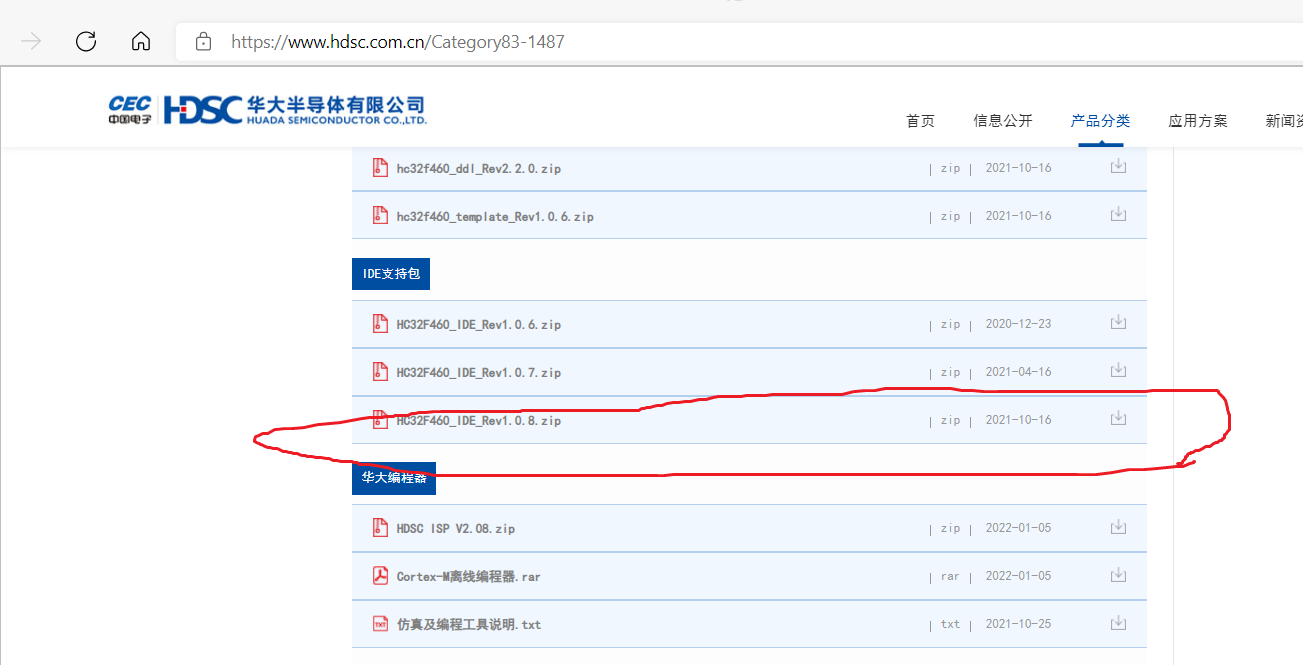The image size is (1303, 665).
Task: Open HC32F460_IDE_Rev1.0.8.zip file link
Action: 479,421
